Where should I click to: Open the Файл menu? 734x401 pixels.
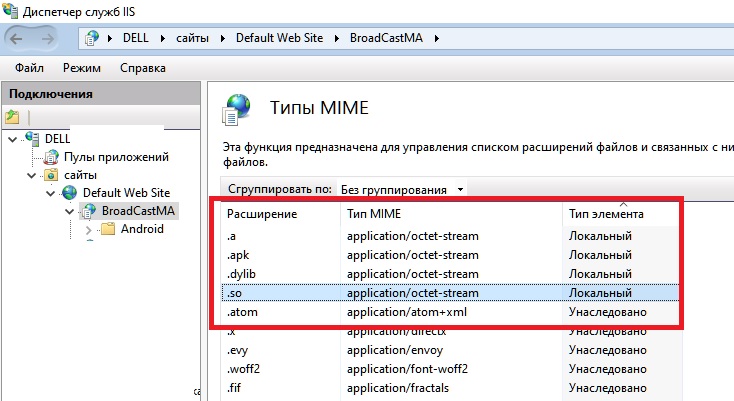(x=29, y=68)
